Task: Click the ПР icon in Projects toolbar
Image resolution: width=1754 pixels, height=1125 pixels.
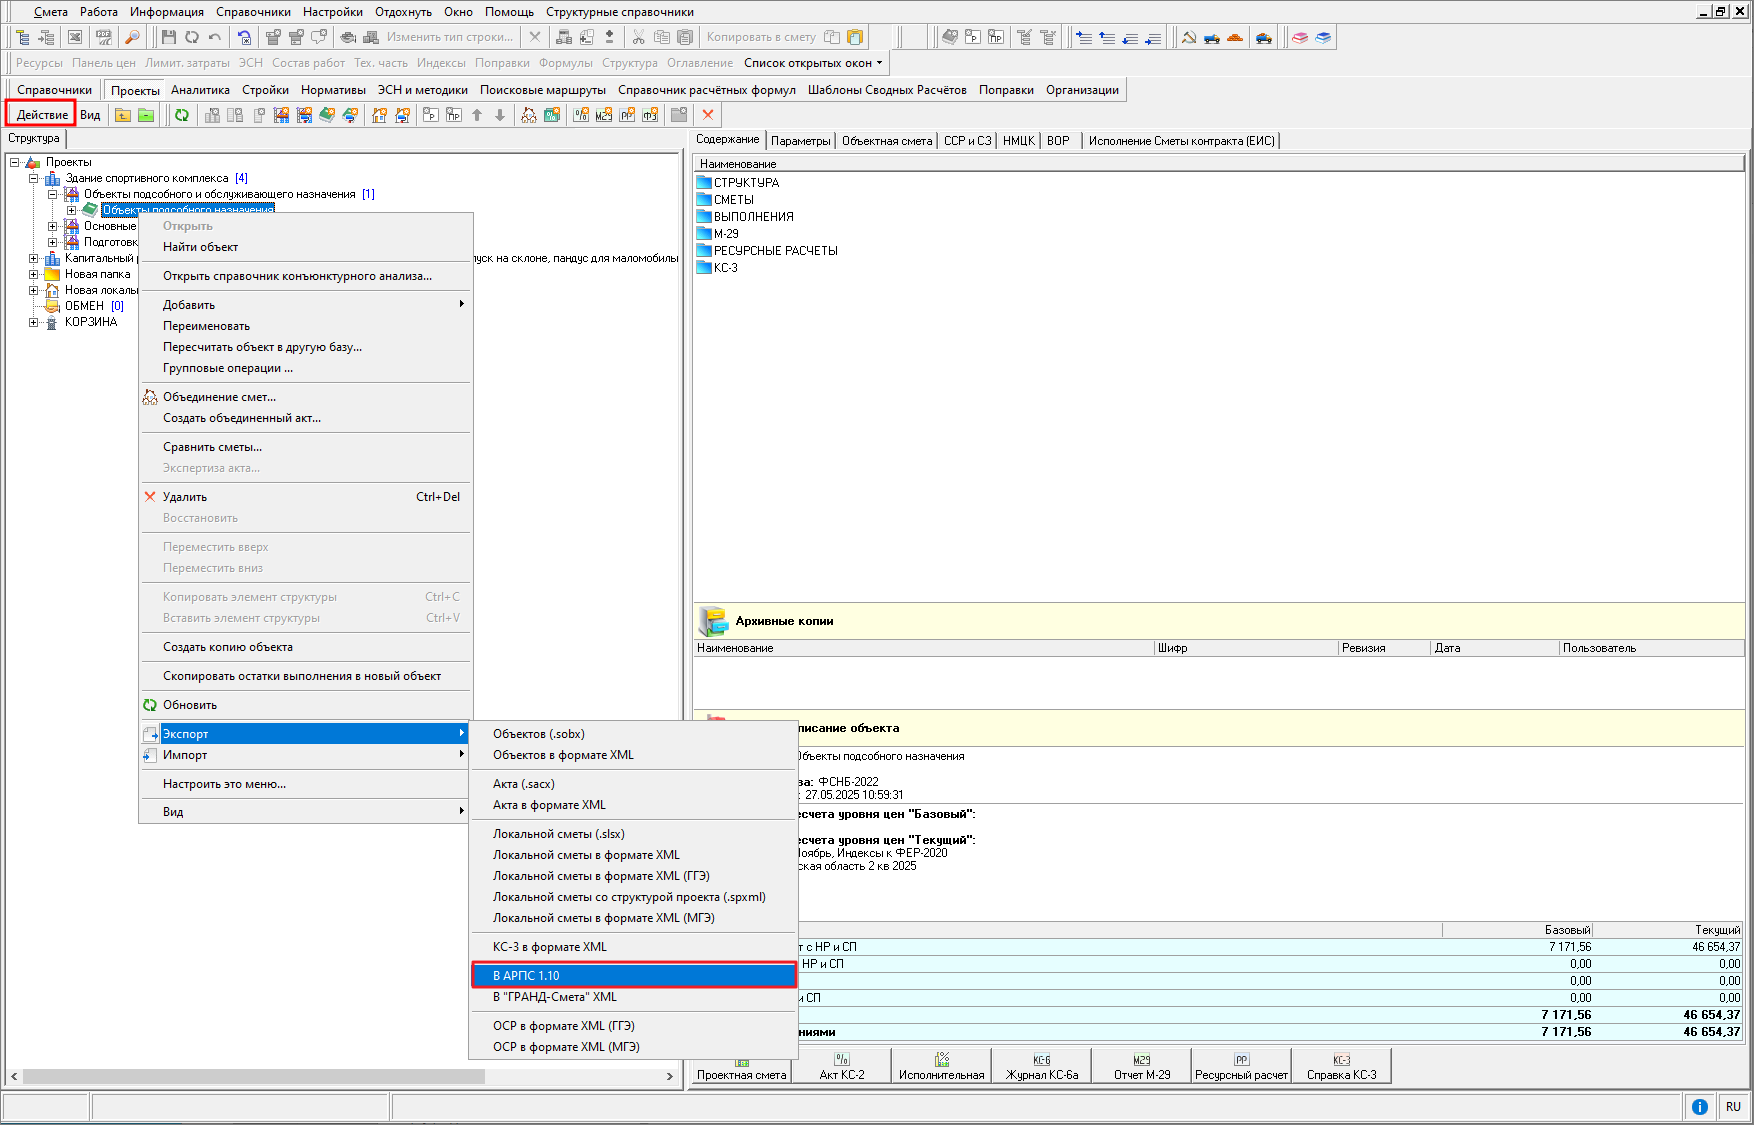Action: (x=454, y=115)
